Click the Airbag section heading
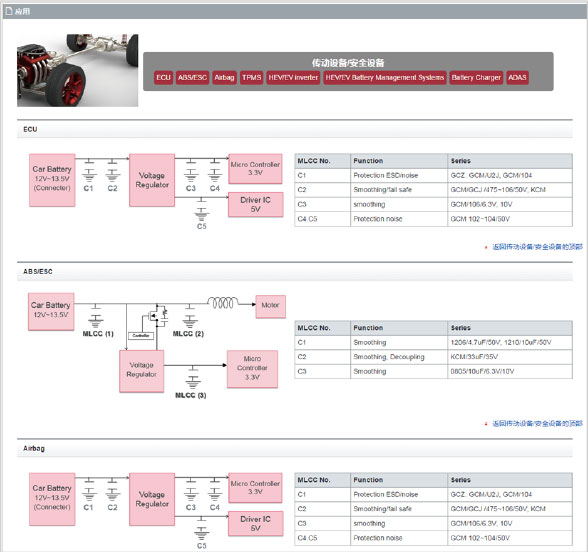 pyautogui.click(x=34, y=448)
